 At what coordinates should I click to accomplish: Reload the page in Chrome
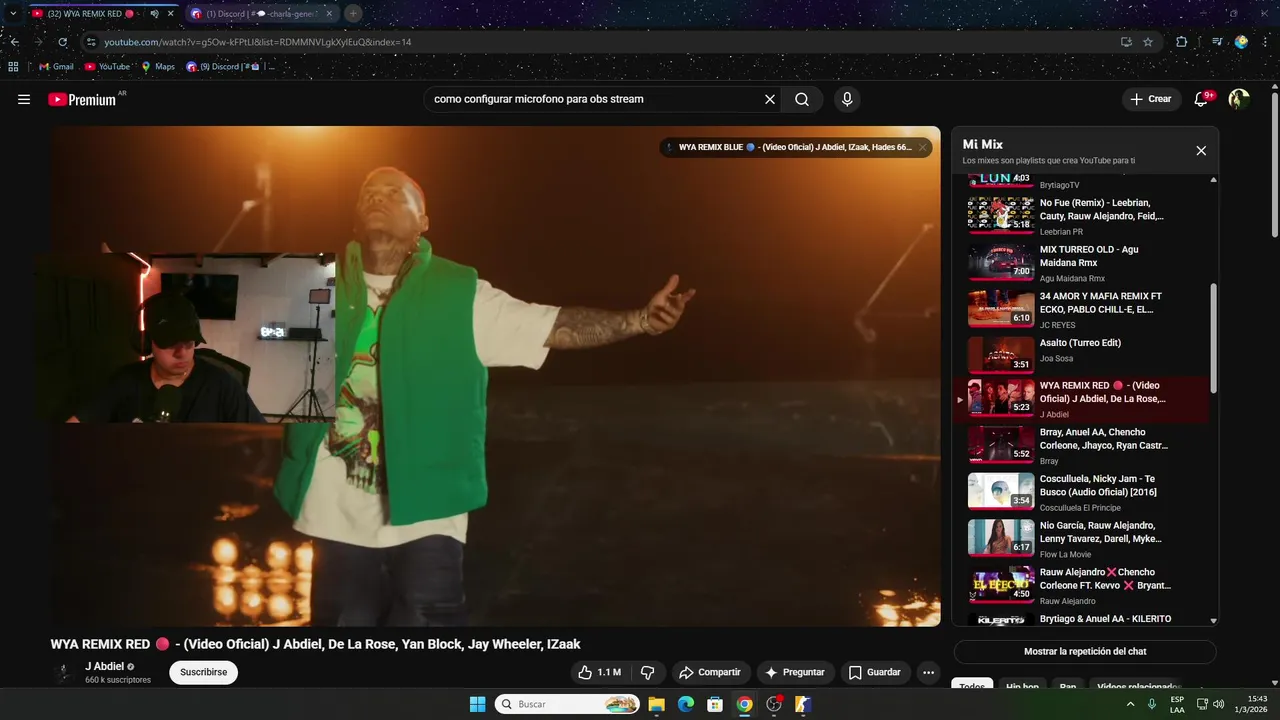[x=63, y=42]
